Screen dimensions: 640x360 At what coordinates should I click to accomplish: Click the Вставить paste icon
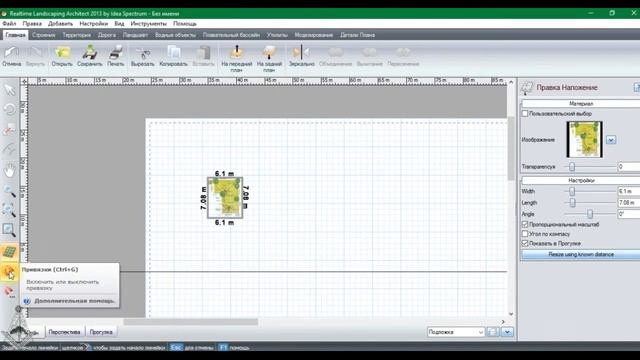click(x=203, y=53)
